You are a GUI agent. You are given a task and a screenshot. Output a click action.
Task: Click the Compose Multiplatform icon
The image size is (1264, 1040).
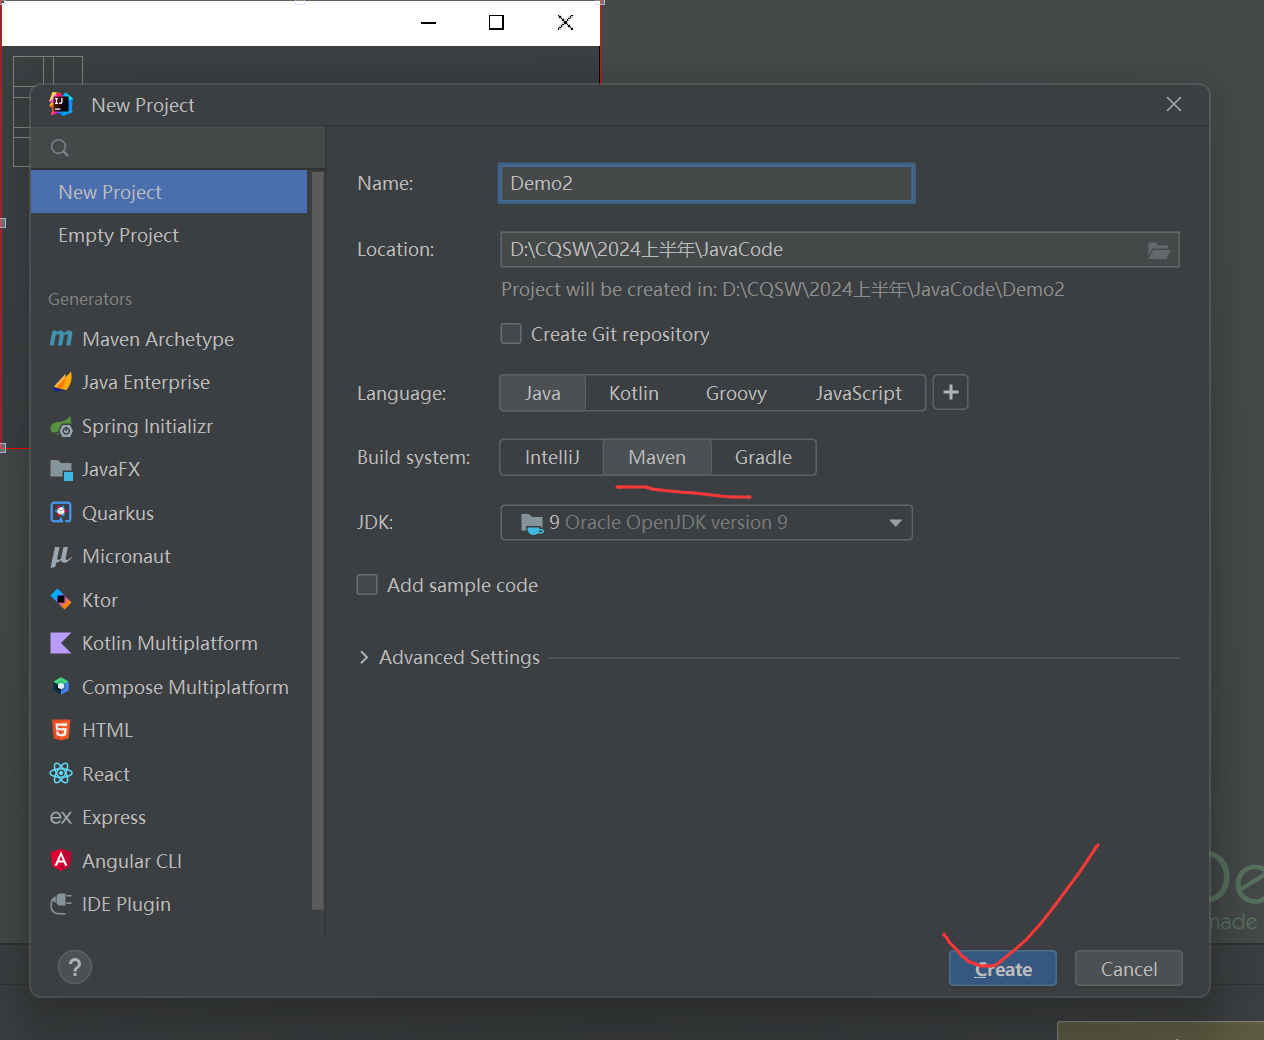click(61, 686)
